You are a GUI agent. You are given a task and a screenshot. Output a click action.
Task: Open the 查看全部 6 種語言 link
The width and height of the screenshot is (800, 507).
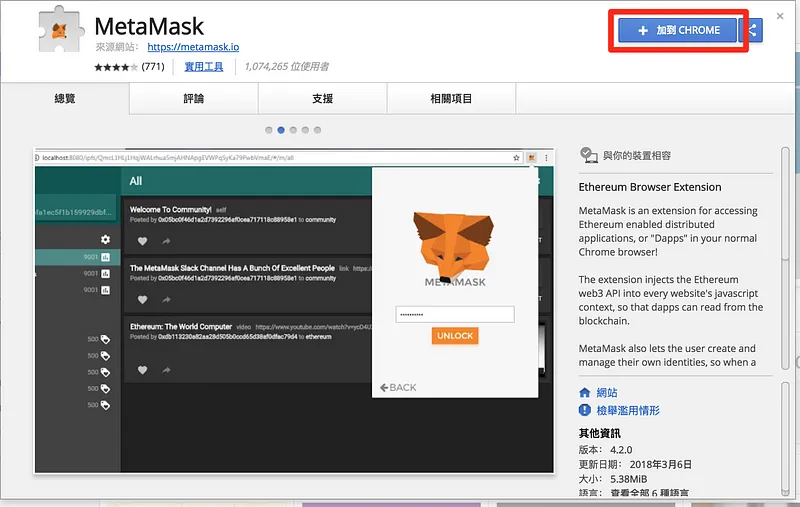[649, 493]
